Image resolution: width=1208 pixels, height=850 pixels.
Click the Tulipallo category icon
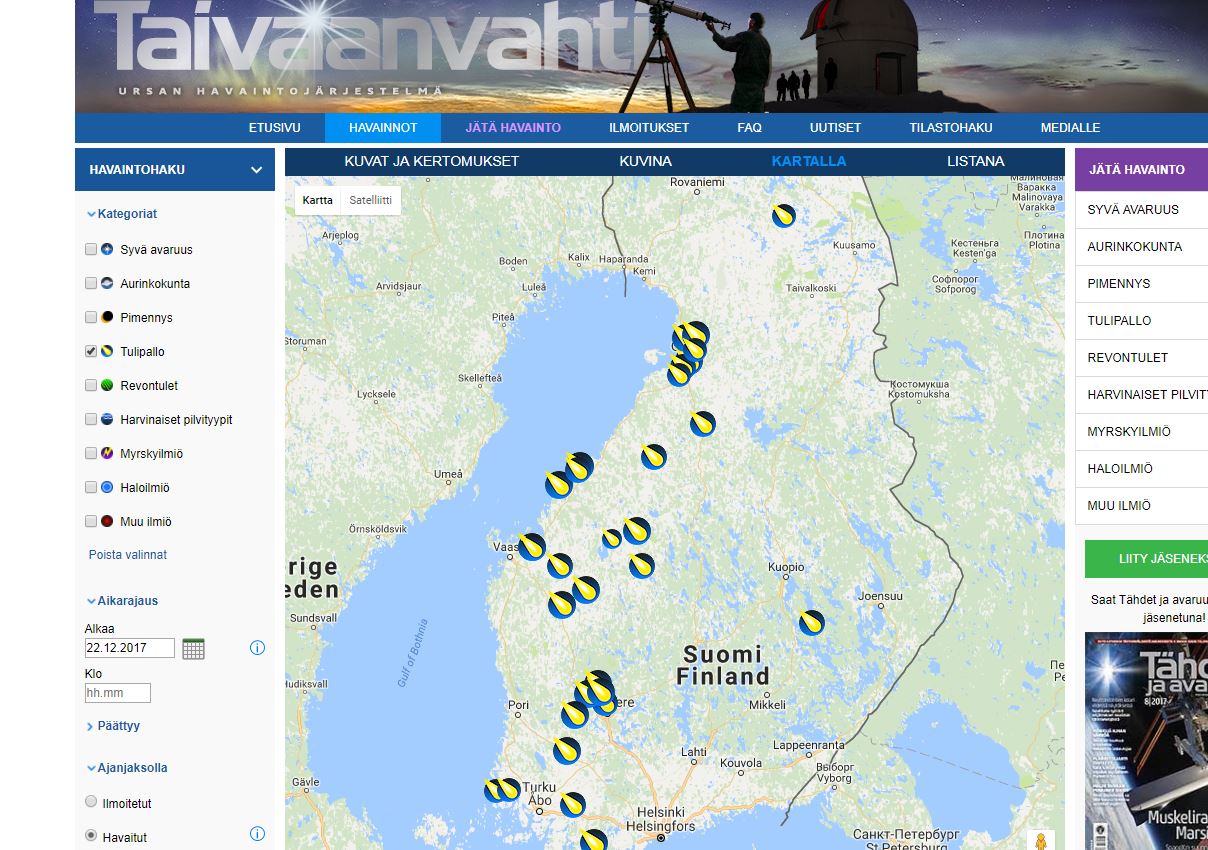point(107,352)
